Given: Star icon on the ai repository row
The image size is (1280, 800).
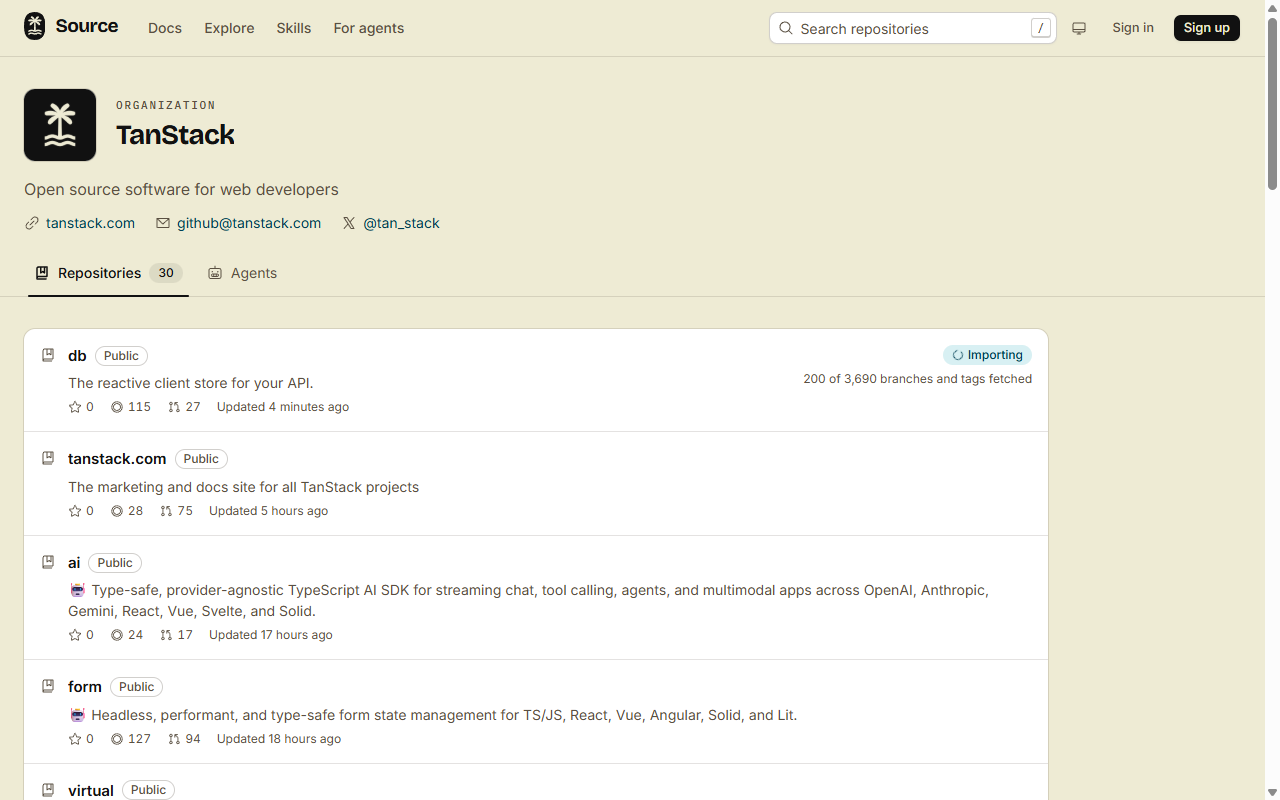Looking at the screenshot, I should click(75, 635).
